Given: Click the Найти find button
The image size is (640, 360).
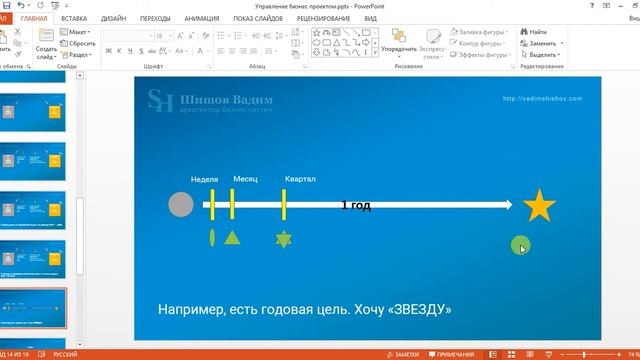Looking at the screenshot, I should (x=533, y=32).
